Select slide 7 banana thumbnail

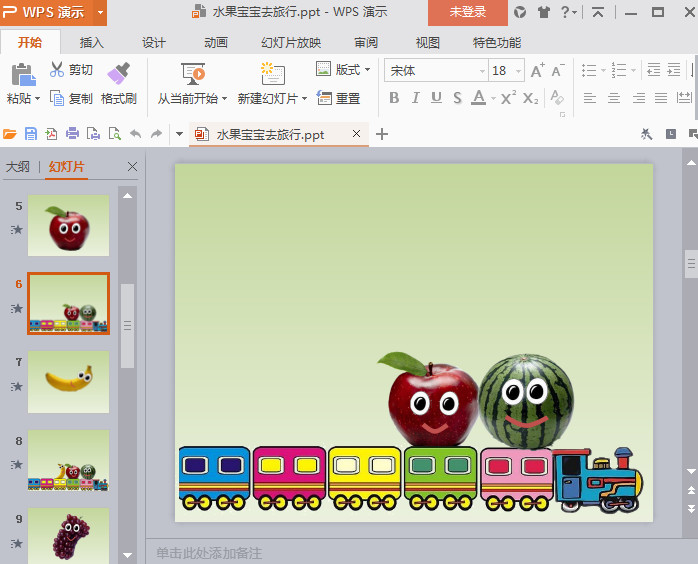pos(68,381)
